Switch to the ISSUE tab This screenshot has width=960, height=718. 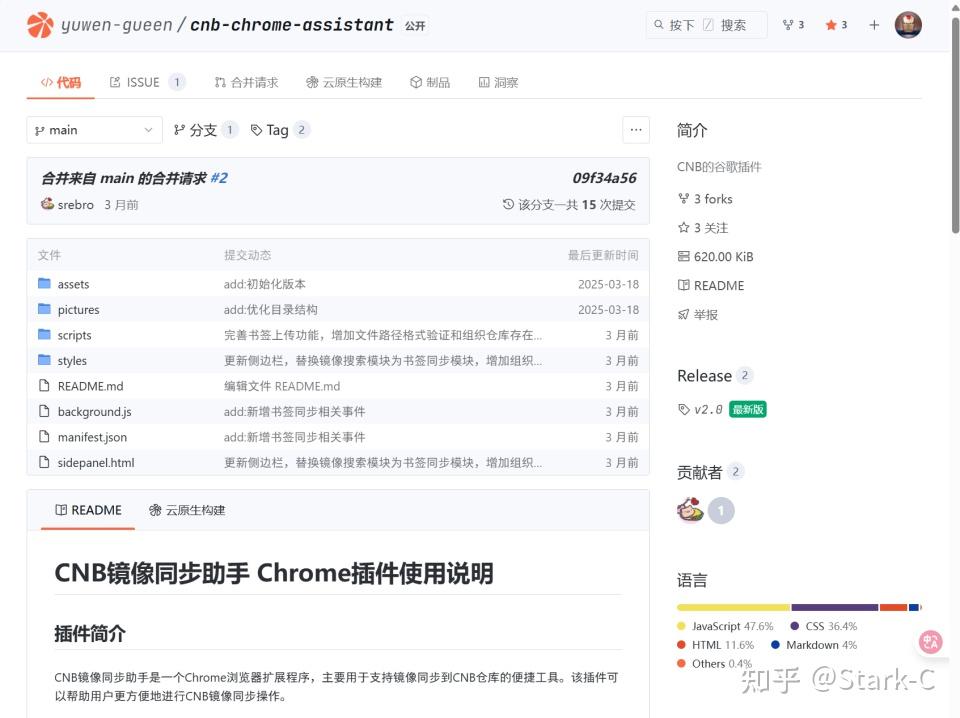143,82
